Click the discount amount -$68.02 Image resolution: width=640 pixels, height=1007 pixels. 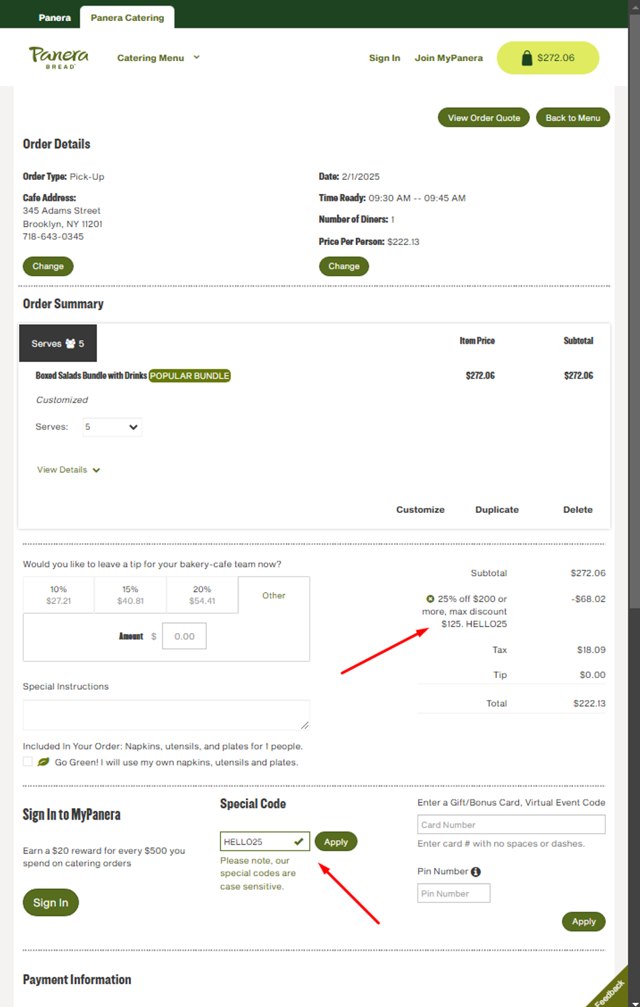coord(587,599)
